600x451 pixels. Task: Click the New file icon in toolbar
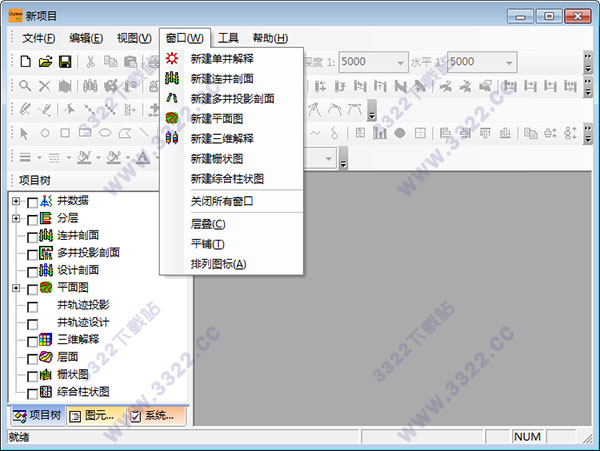(x=25, y=62)
